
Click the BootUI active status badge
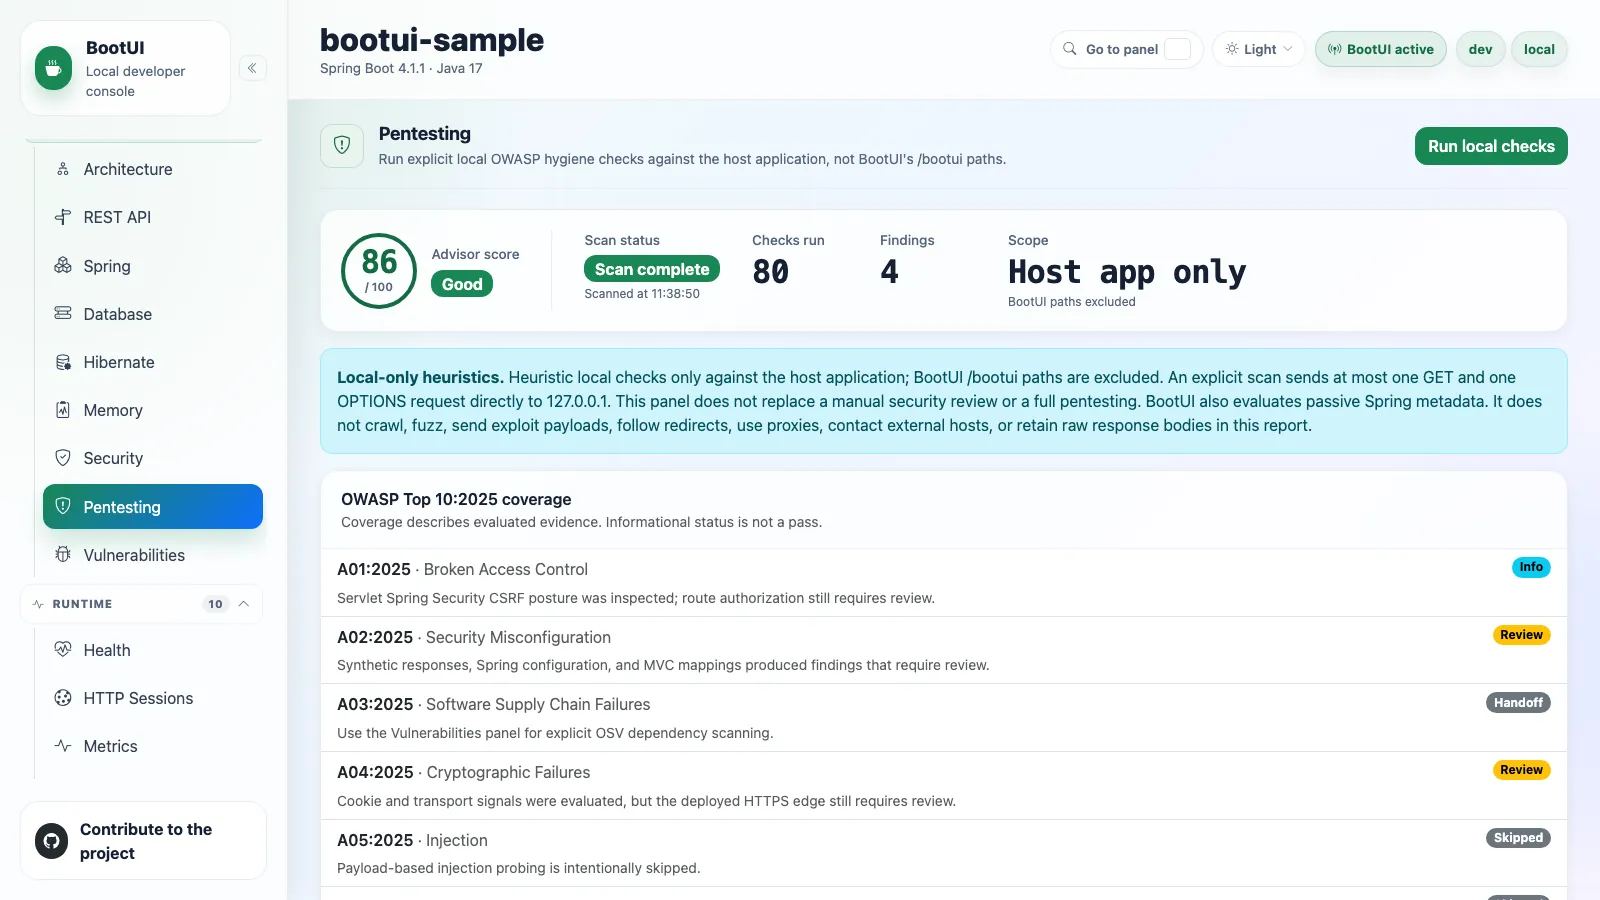point(1380,49)
